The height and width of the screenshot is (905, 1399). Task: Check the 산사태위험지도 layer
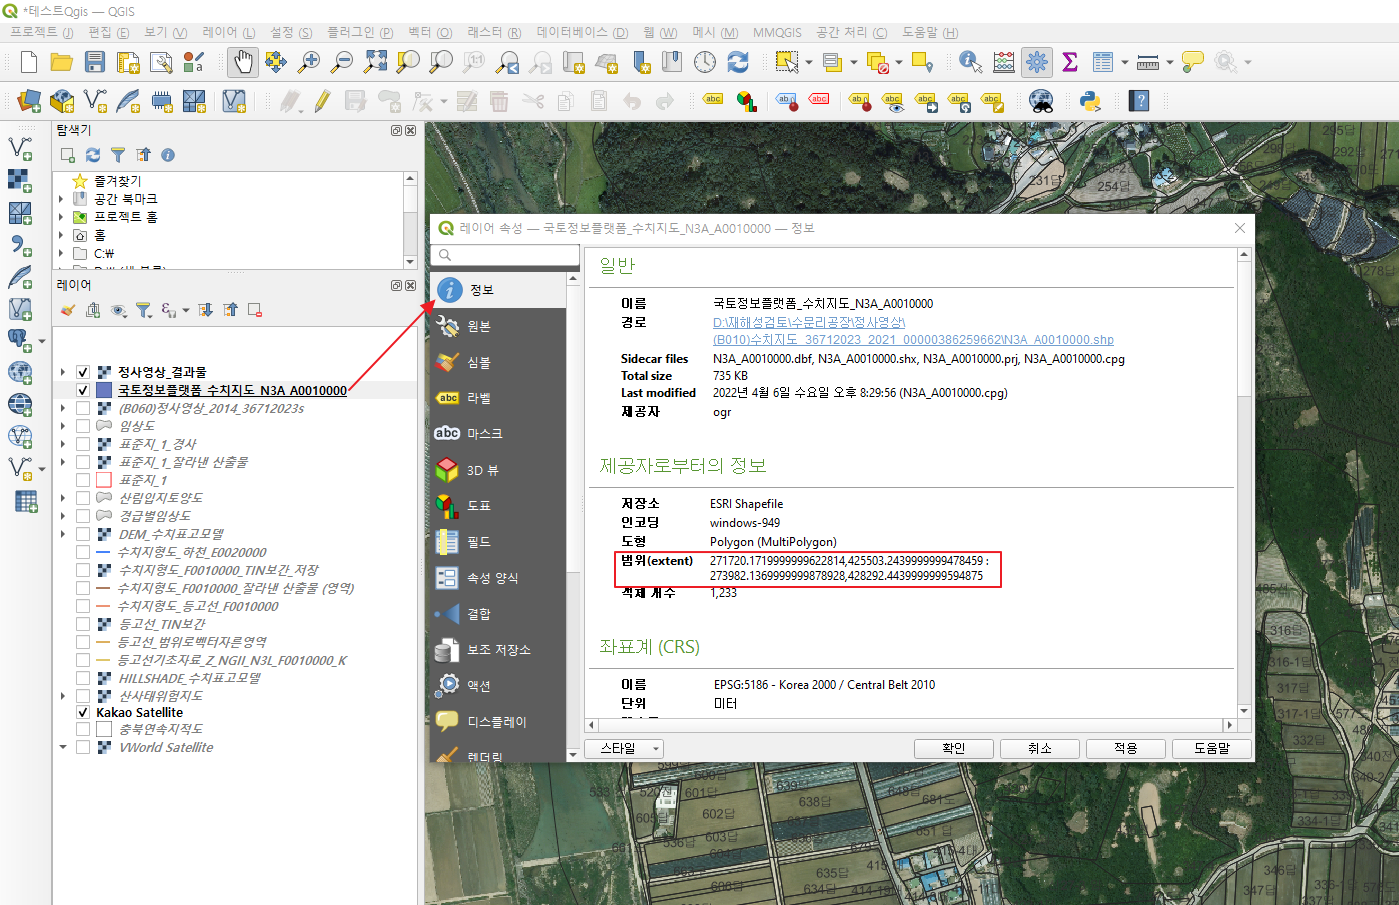pyautogui.click(x=83, y=696)
